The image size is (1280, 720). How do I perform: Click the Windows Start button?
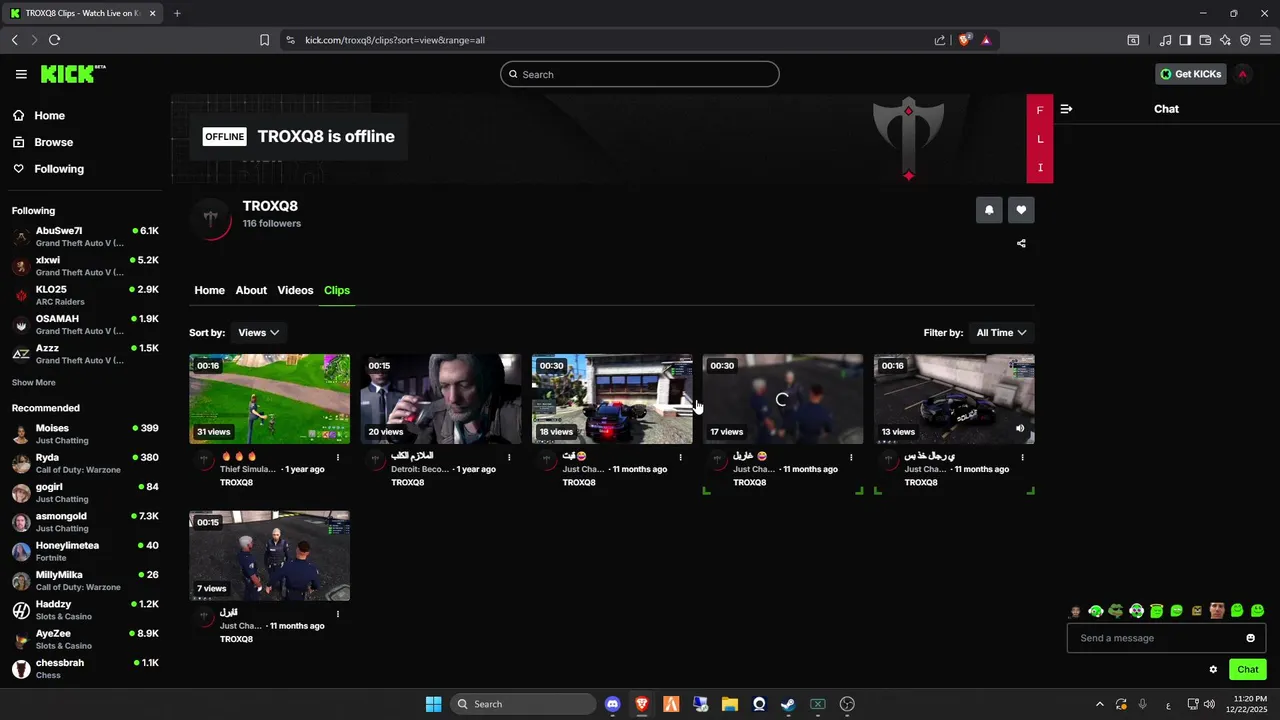433,704
